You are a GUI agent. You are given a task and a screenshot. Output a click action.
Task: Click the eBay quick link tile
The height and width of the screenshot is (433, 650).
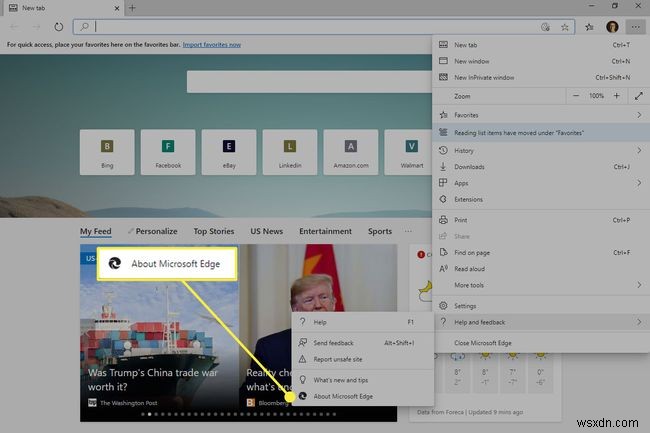[229, 152]
